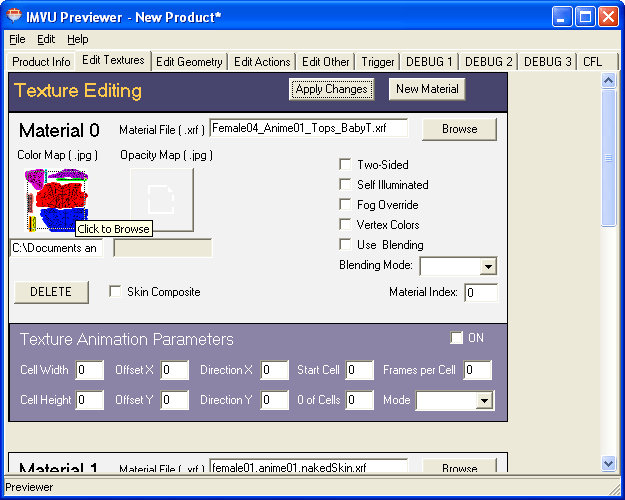
Task: Check the Skin Composite box
Action: pos(115,292)
